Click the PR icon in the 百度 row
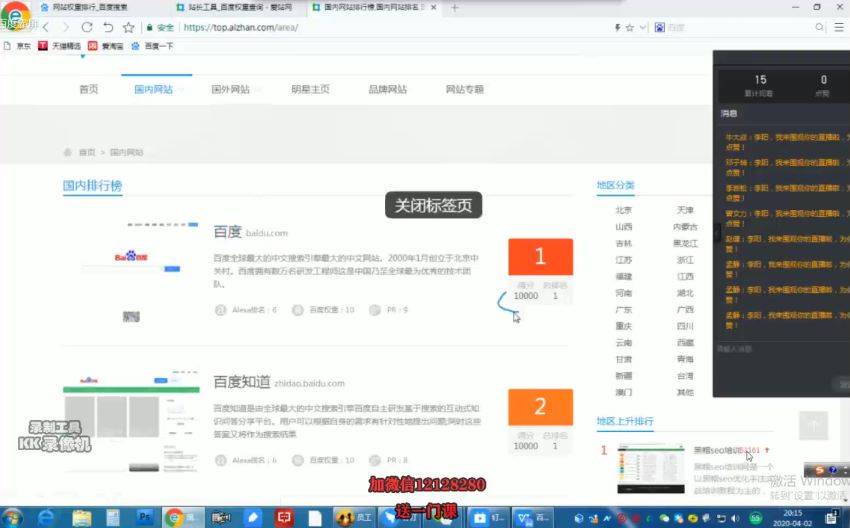The width and height of the screenshot is (850, 528). pos(375,310)
